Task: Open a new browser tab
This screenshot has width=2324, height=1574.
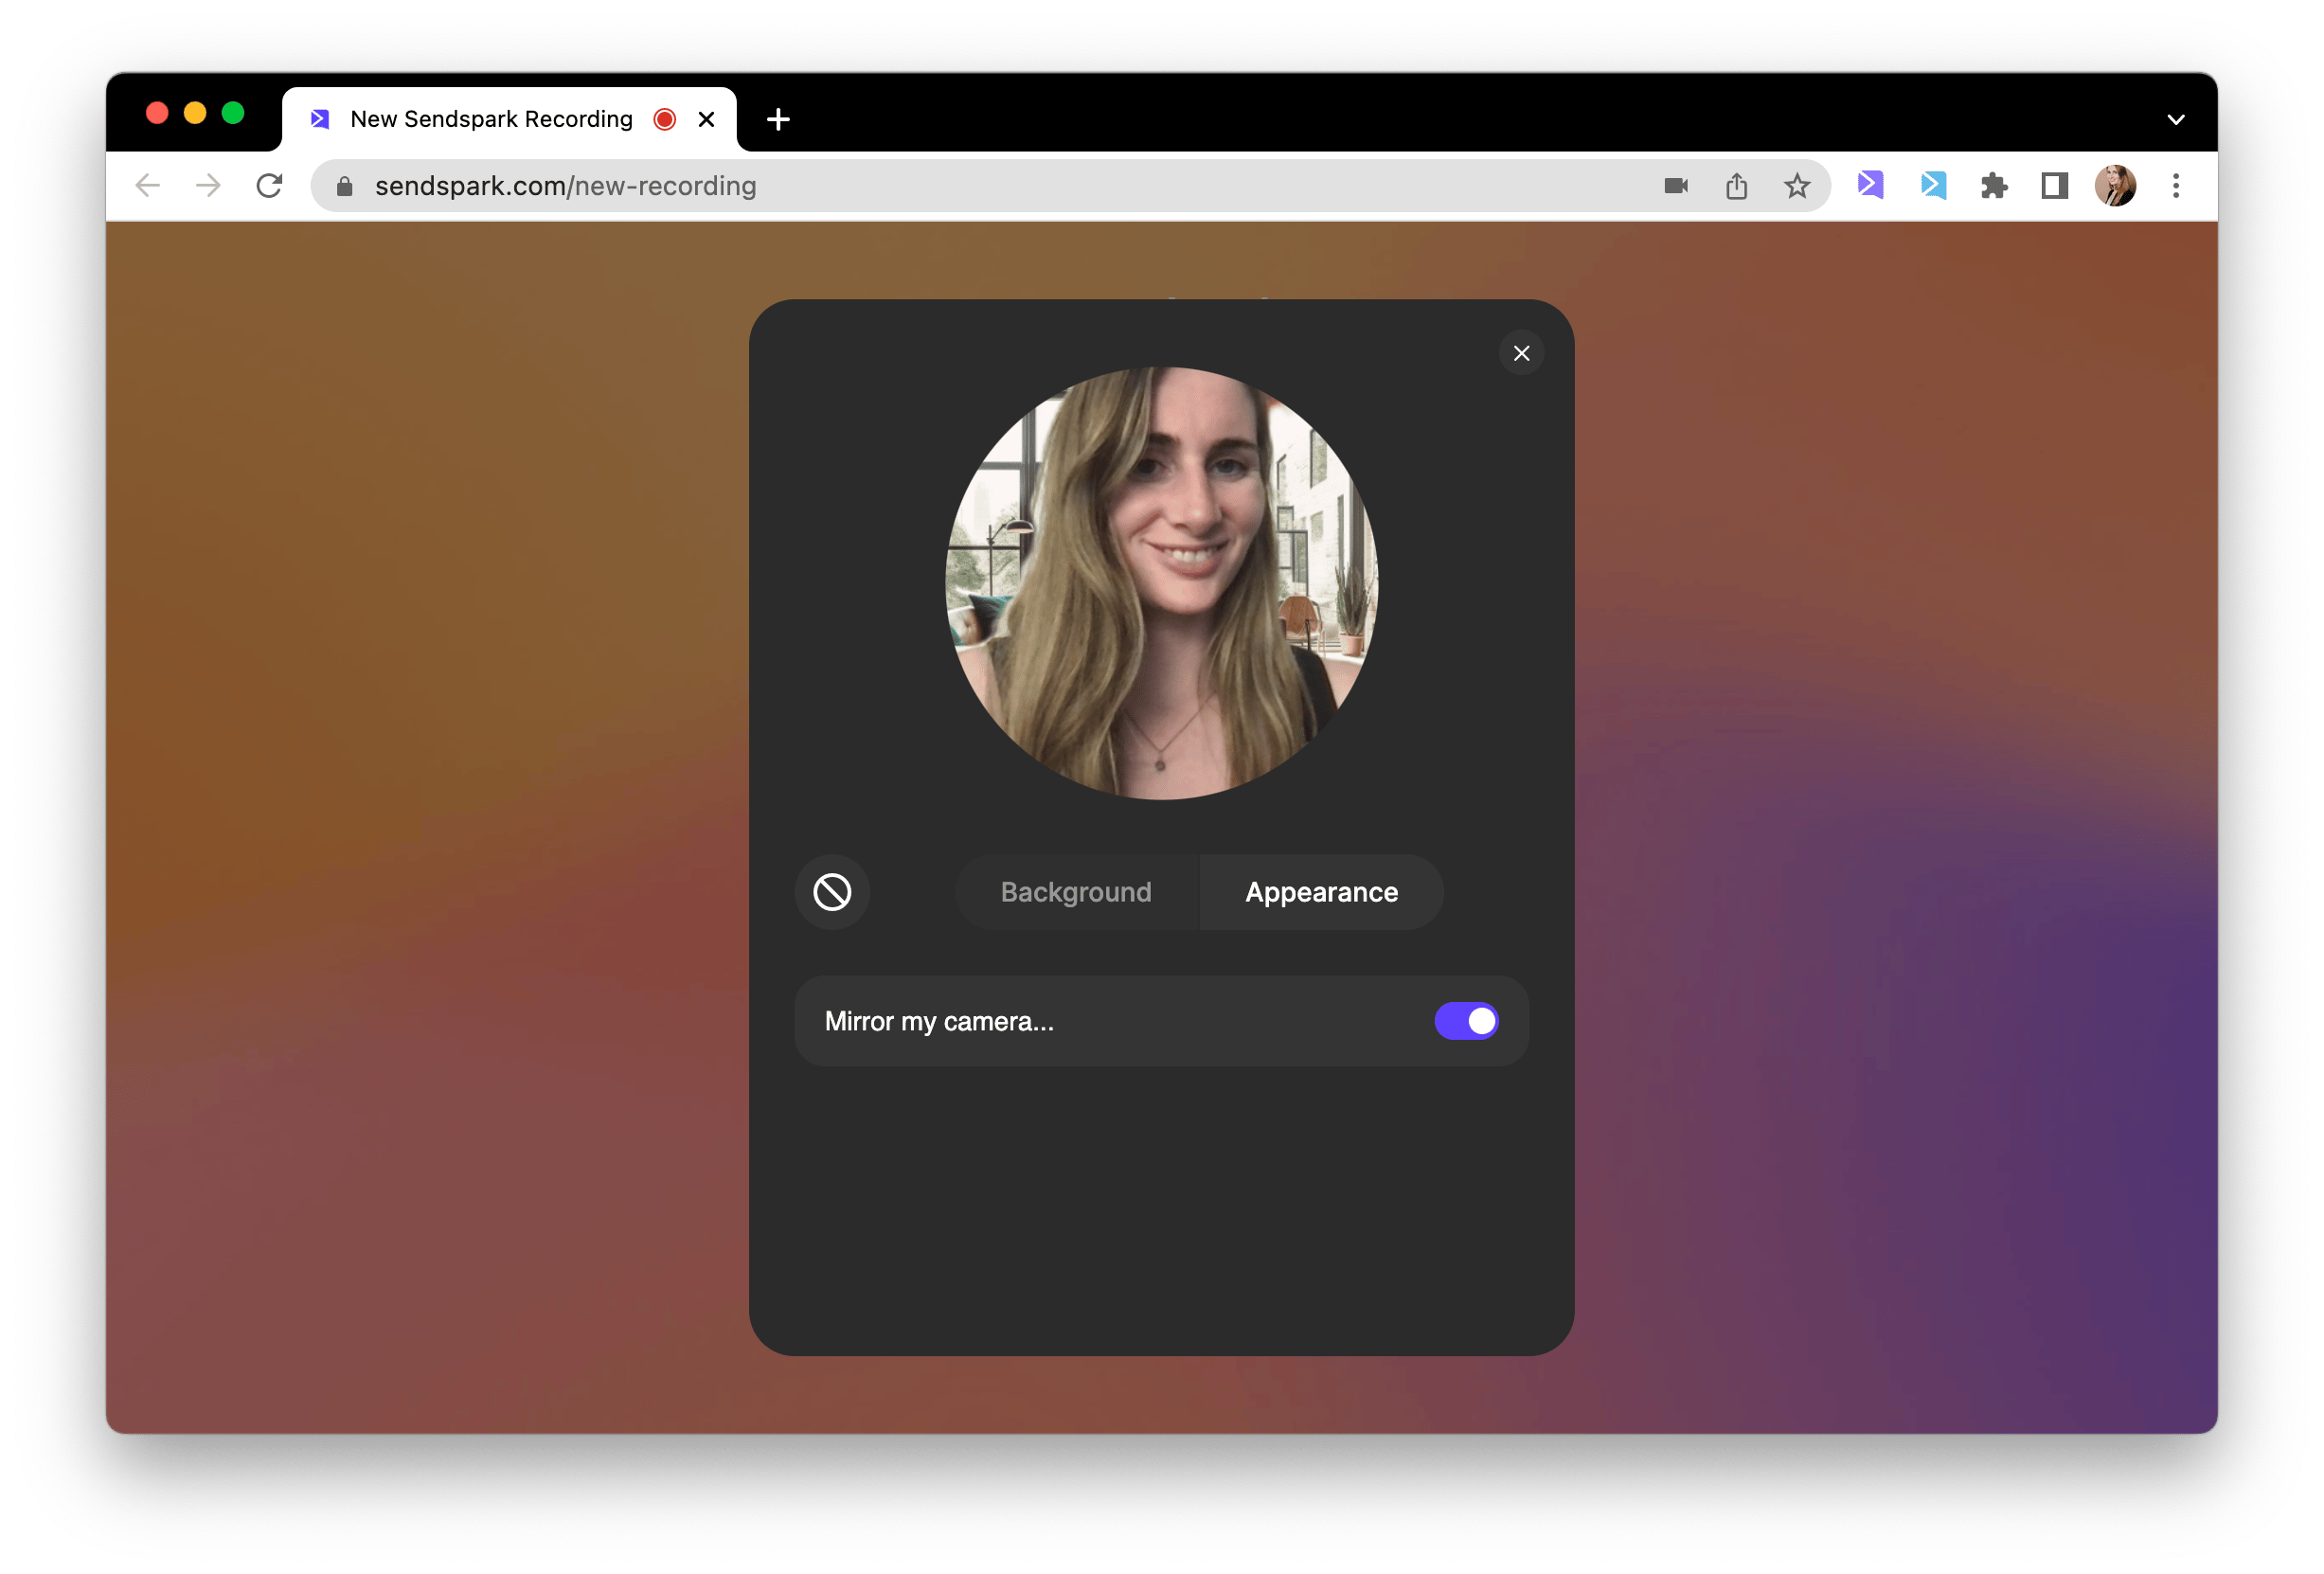Action: 778,120
